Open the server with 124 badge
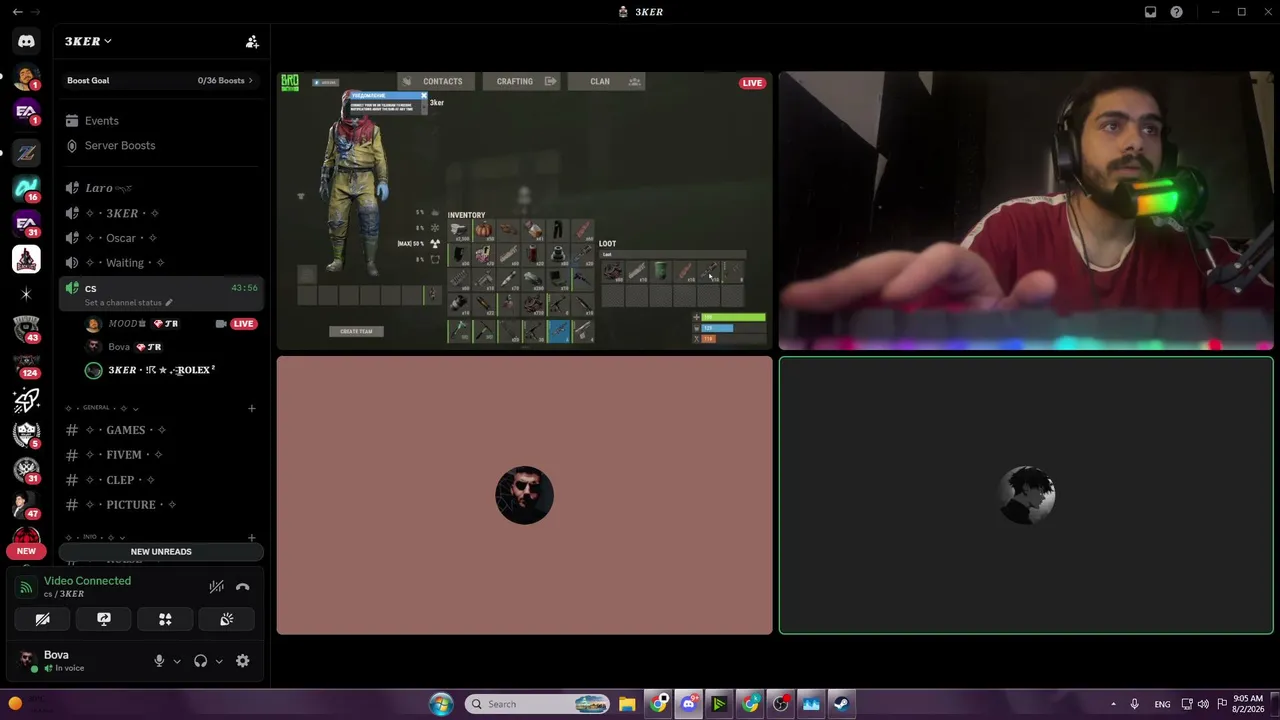This screenshot has width=1280, height=720. [26, 365]
